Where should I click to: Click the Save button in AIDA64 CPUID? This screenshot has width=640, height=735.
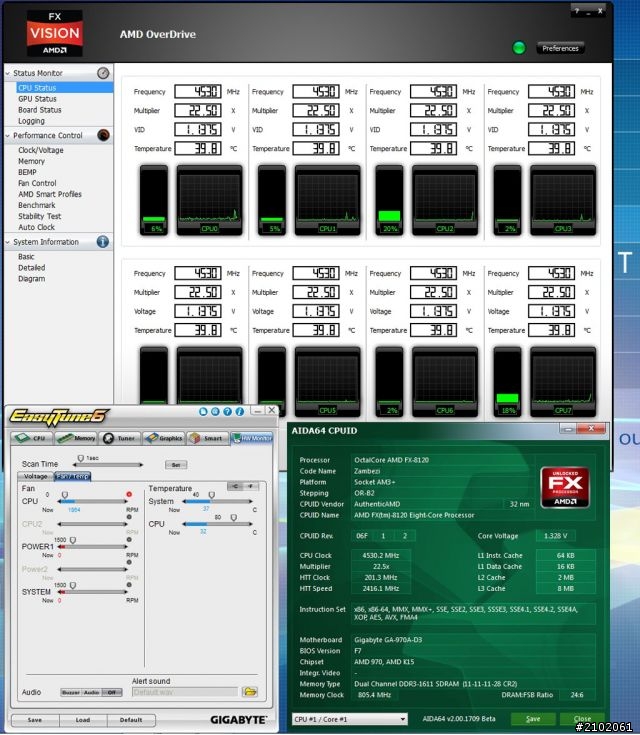point(533,719)
